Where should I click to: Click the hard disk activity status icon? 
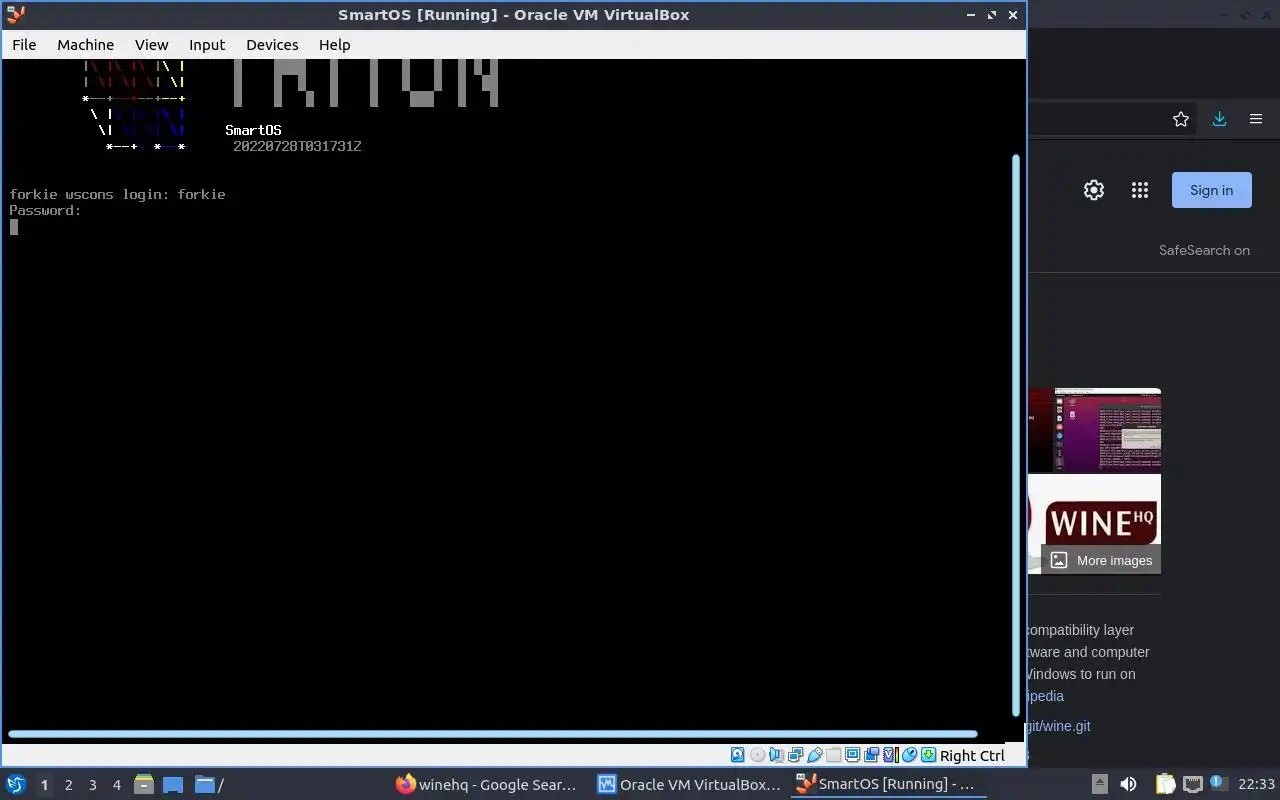(x=738, y=755)
